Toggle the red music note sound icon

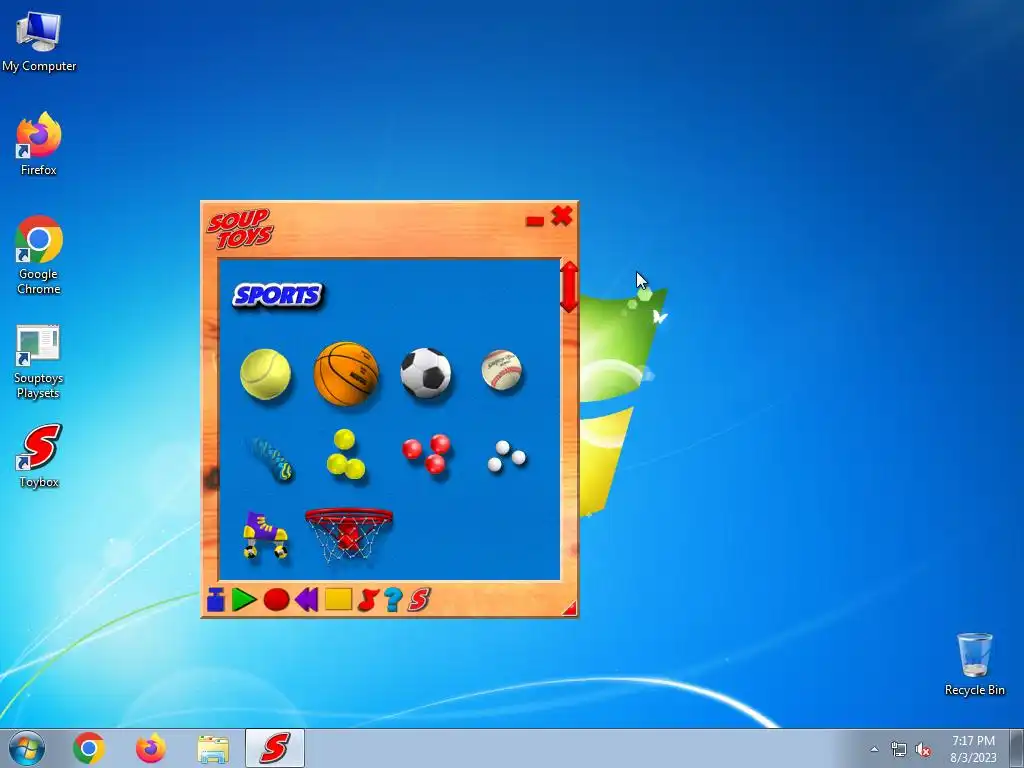(368, 600)
